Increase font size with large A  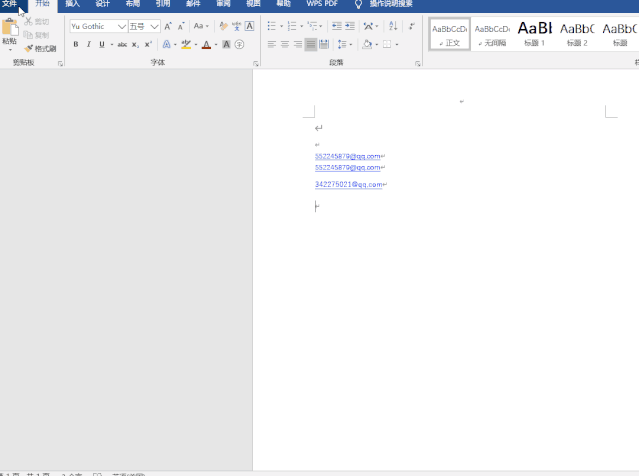[x=168, y=26]
